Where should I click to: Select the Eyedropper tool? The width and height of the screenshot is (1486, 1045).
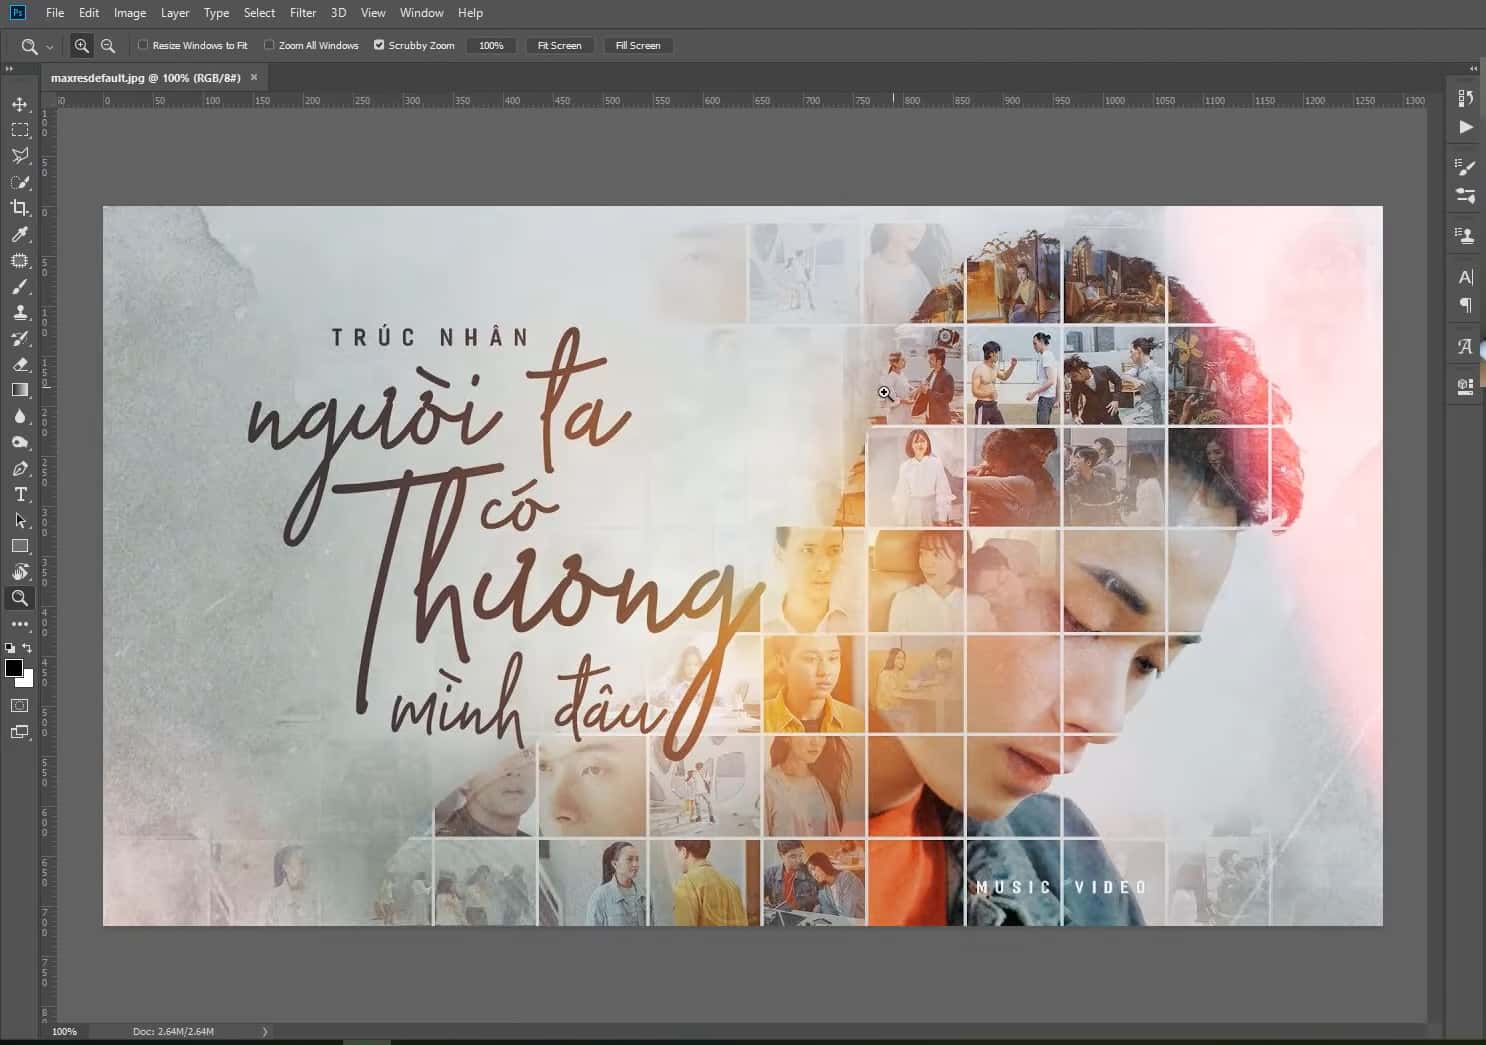click(20, 234)
